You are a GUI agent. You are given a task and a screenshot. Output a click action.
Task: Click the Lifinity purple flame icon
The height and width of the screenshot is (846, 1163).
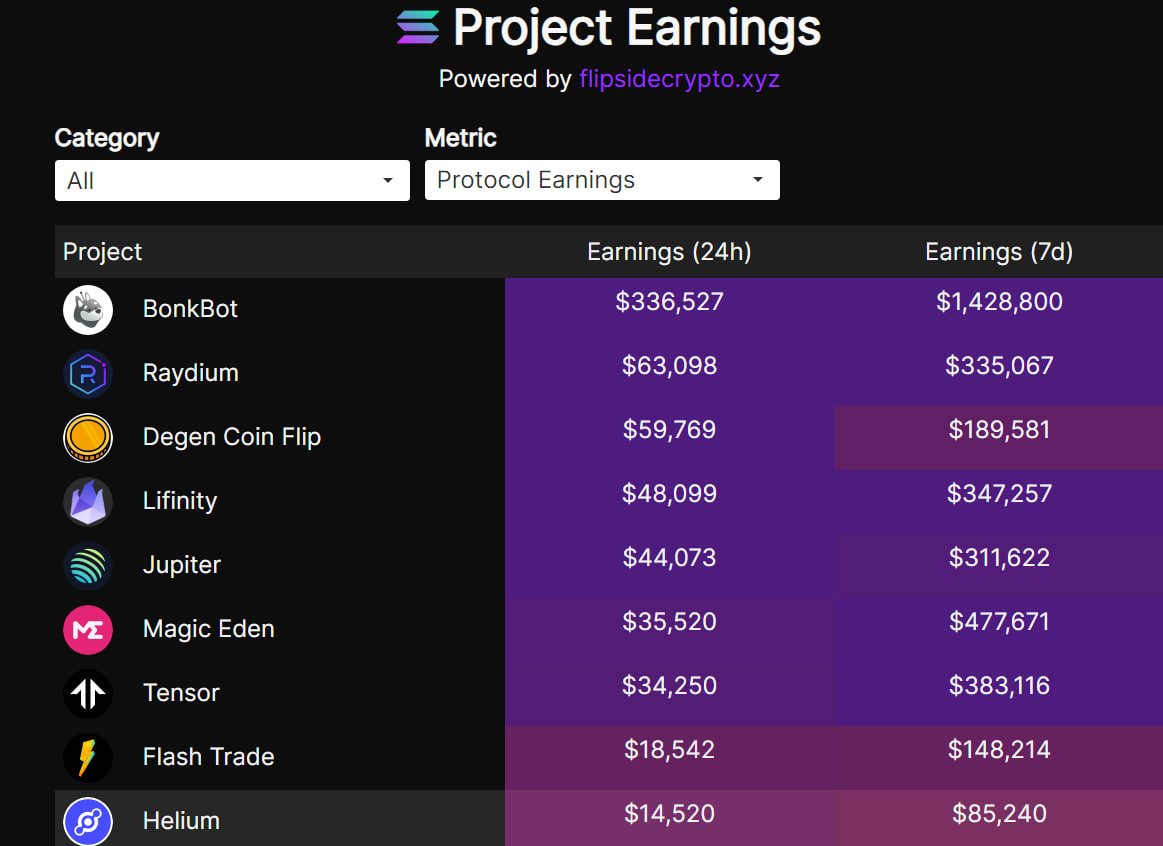coord(88,502)
